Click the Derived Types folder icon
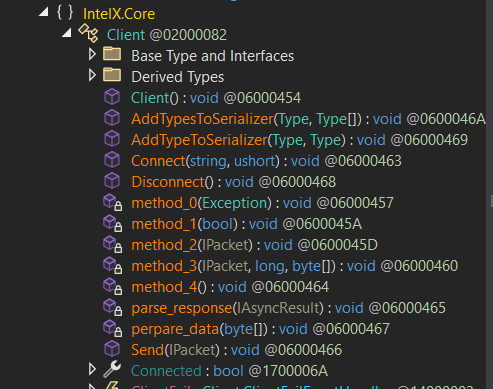The image size is (493, 389). (112, 75)
